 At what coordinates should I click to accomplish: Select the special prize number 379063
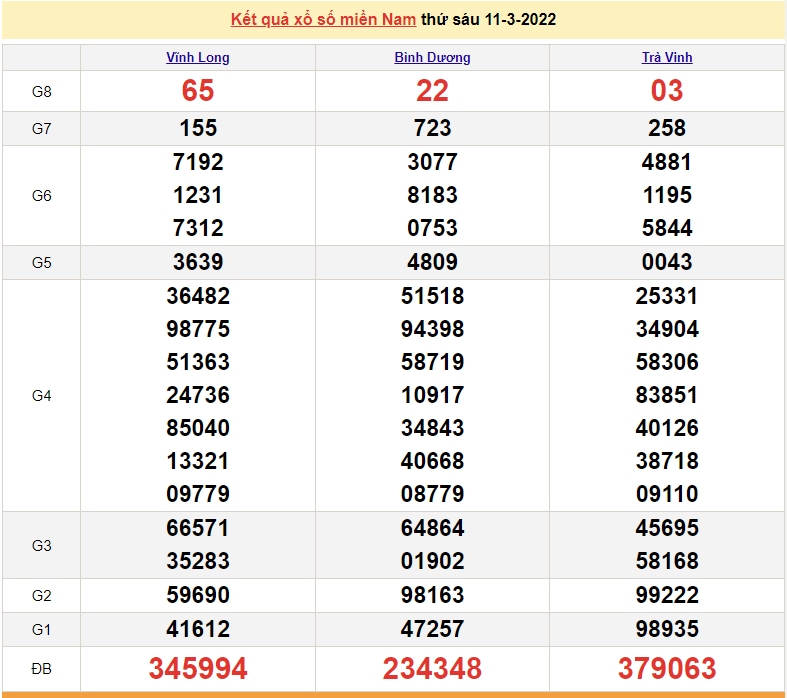[x=667, y=668]
